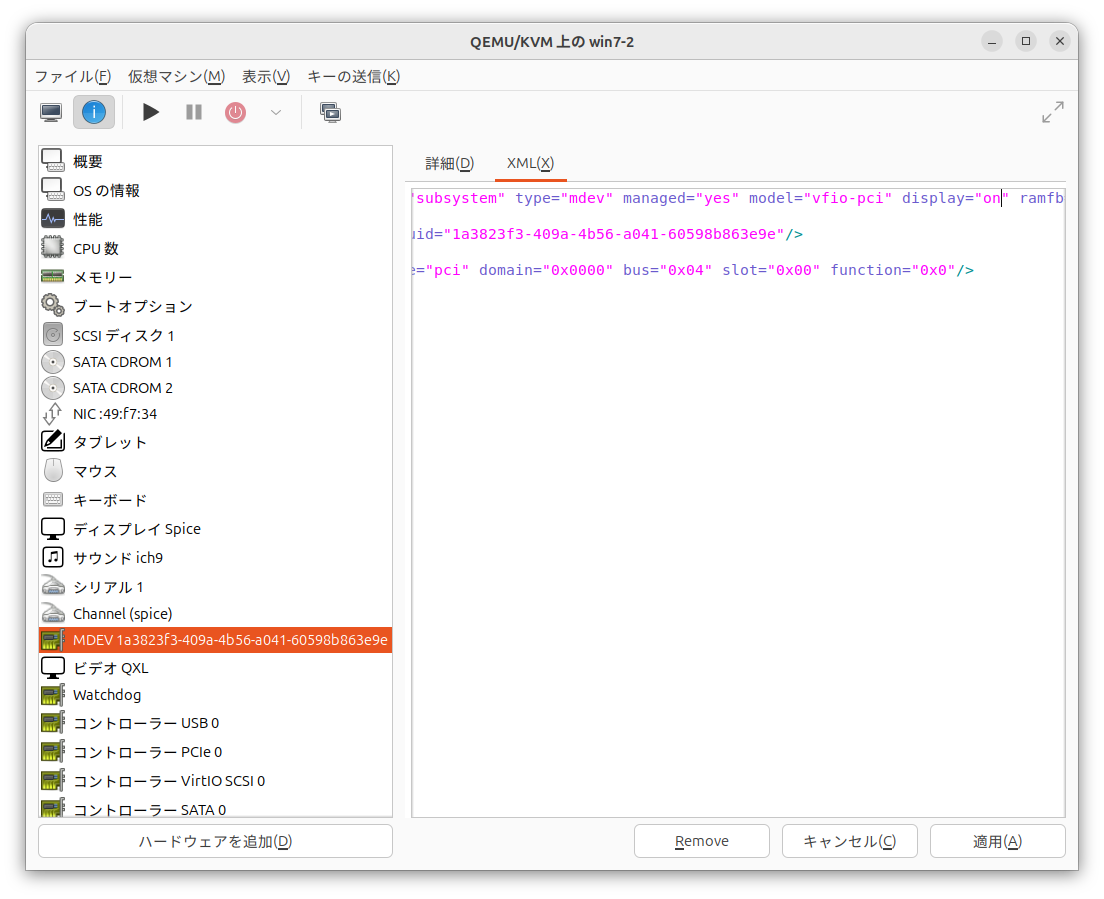The width and height of the screenshot is (1104, 899).
Task: Open the 仮想マシン(M) menu
Action: [x=177, y=76]
